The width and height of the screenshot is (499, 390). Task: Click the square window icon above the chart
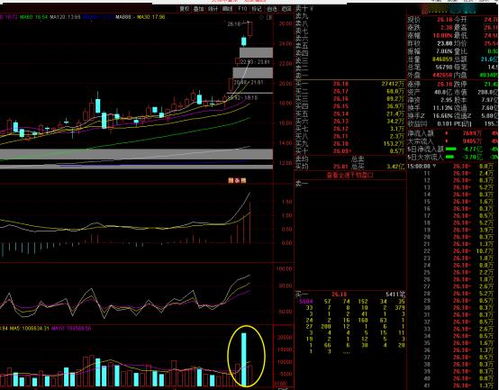pyautogui.click(x=270, y=18)
